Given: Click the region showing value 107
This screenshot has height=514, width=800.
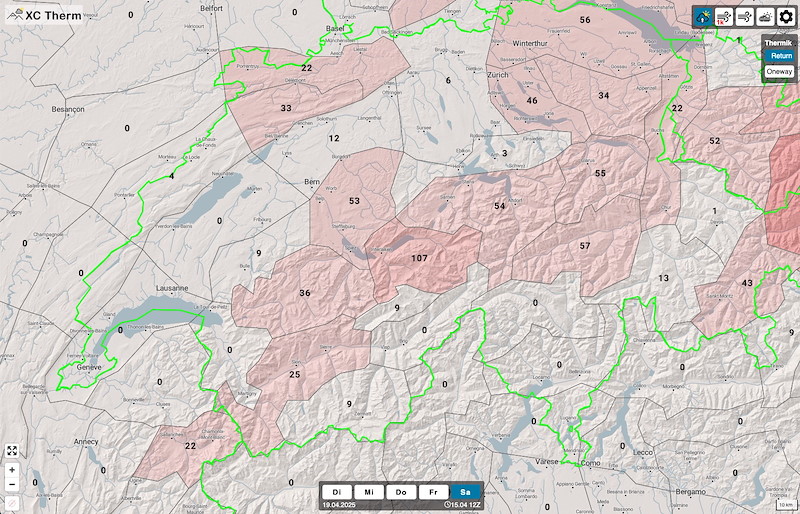Looking at the screenshot, I should (x=419, y=258).
